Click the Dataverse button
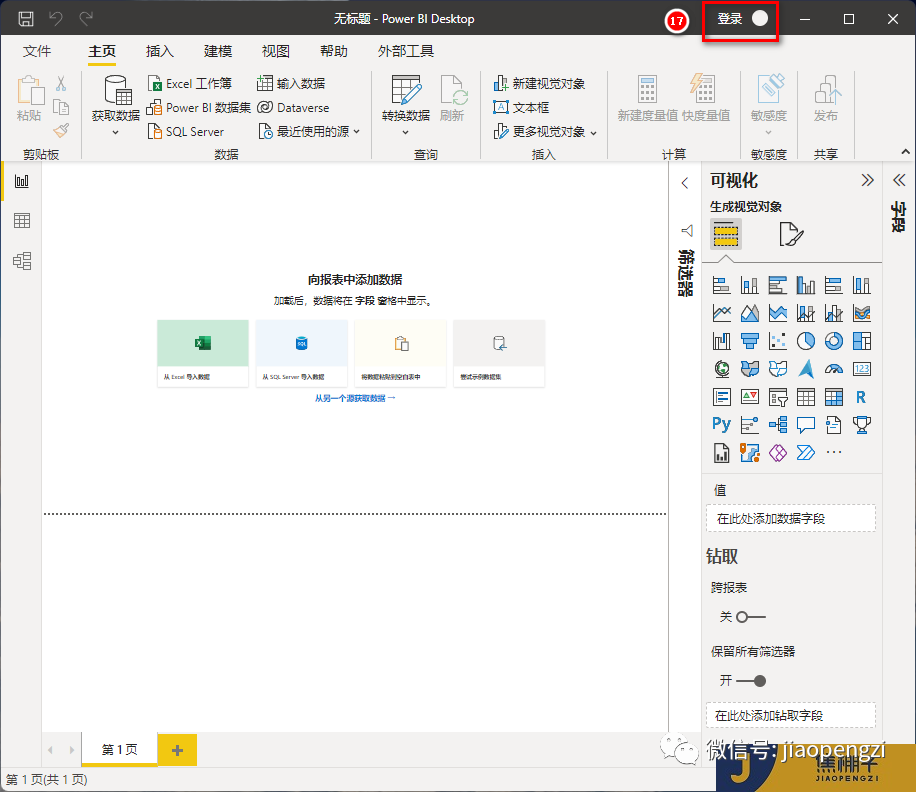 (293, 107)
